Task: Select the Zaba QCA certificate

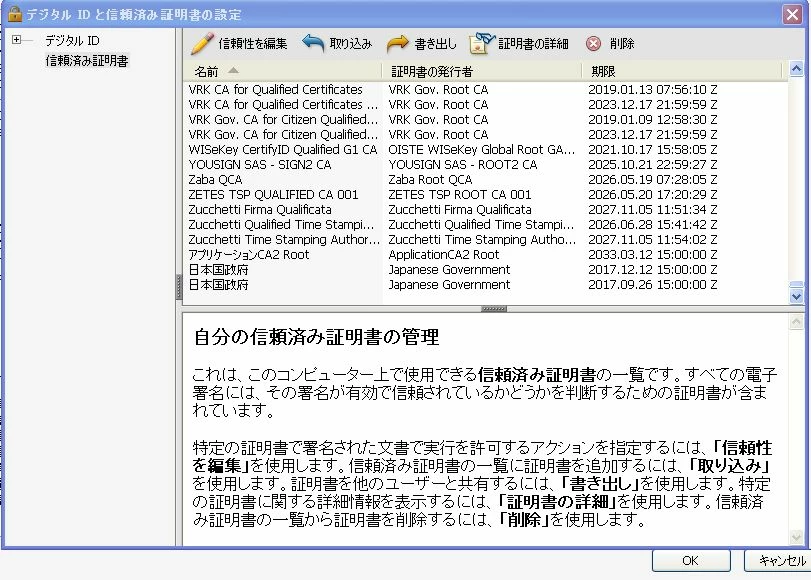Action: pyautogui.click(x=486, y=180)
